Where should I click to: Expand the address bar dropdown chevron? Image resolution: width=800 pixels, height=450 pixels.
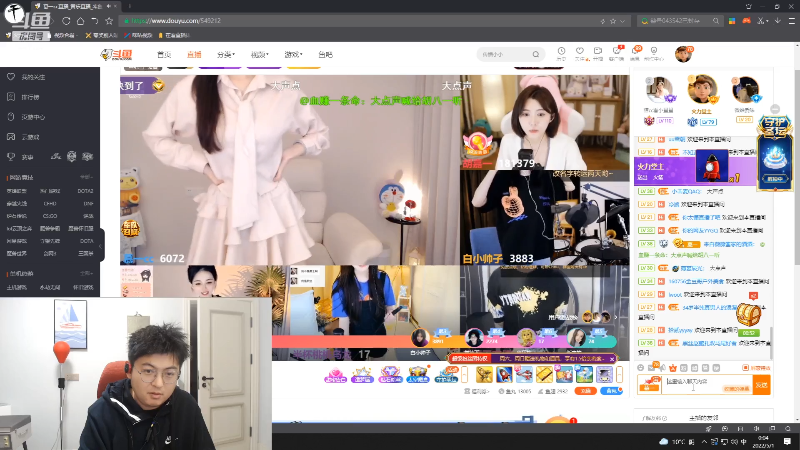(x=622, y=21)
